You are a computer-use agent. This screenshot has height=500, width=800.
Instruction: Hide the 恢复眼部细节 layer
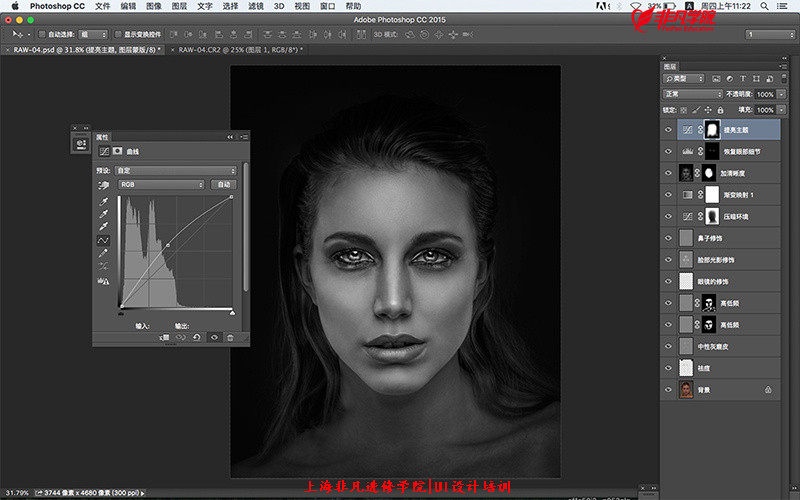[x=668, y=151]
